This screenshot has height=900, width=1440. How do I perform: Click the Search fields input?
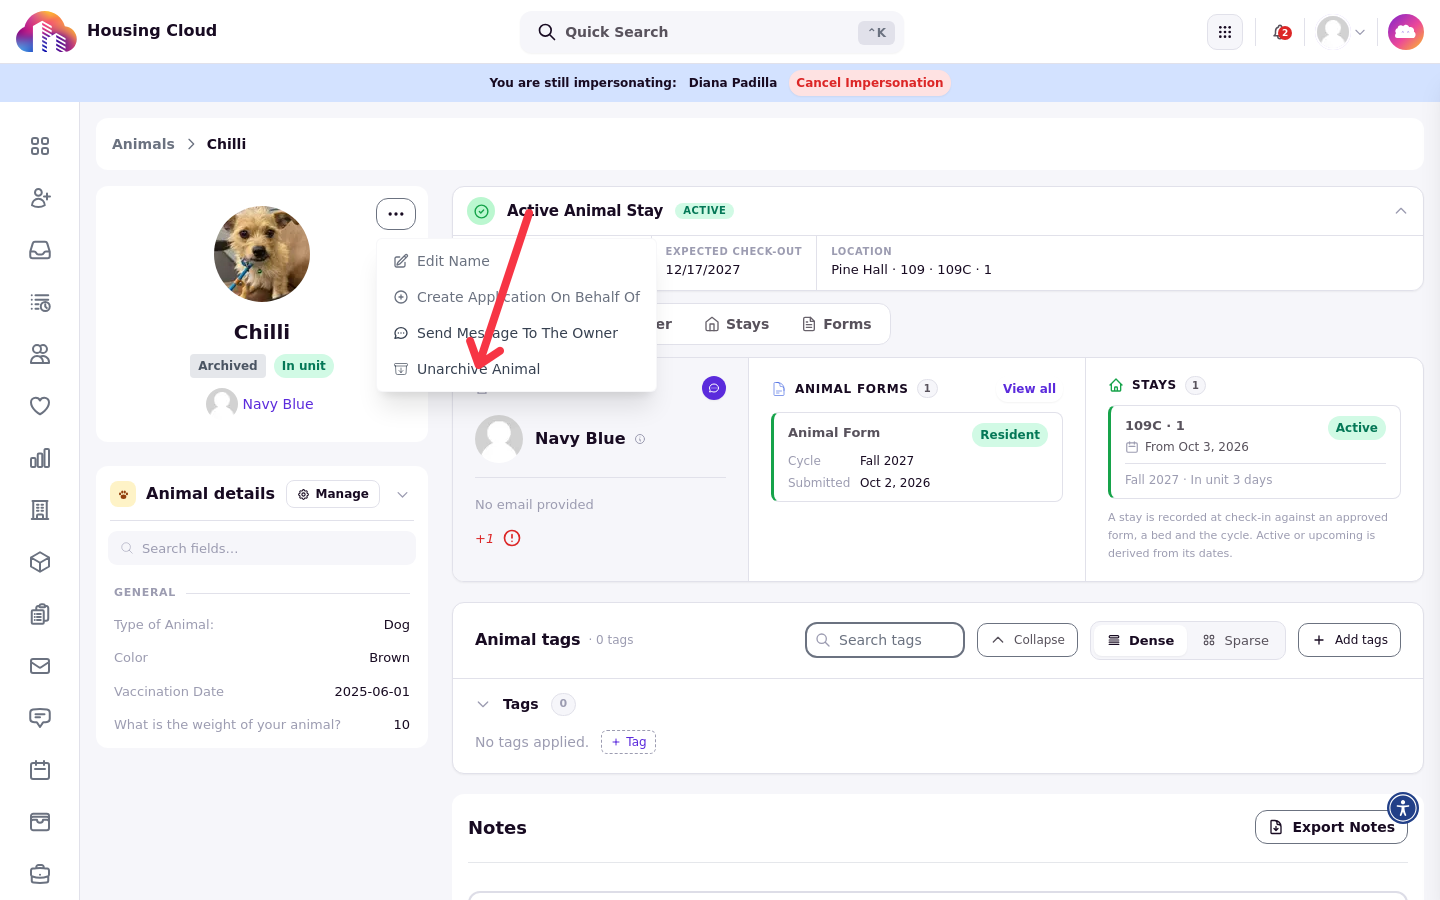[x=262, y=548]
